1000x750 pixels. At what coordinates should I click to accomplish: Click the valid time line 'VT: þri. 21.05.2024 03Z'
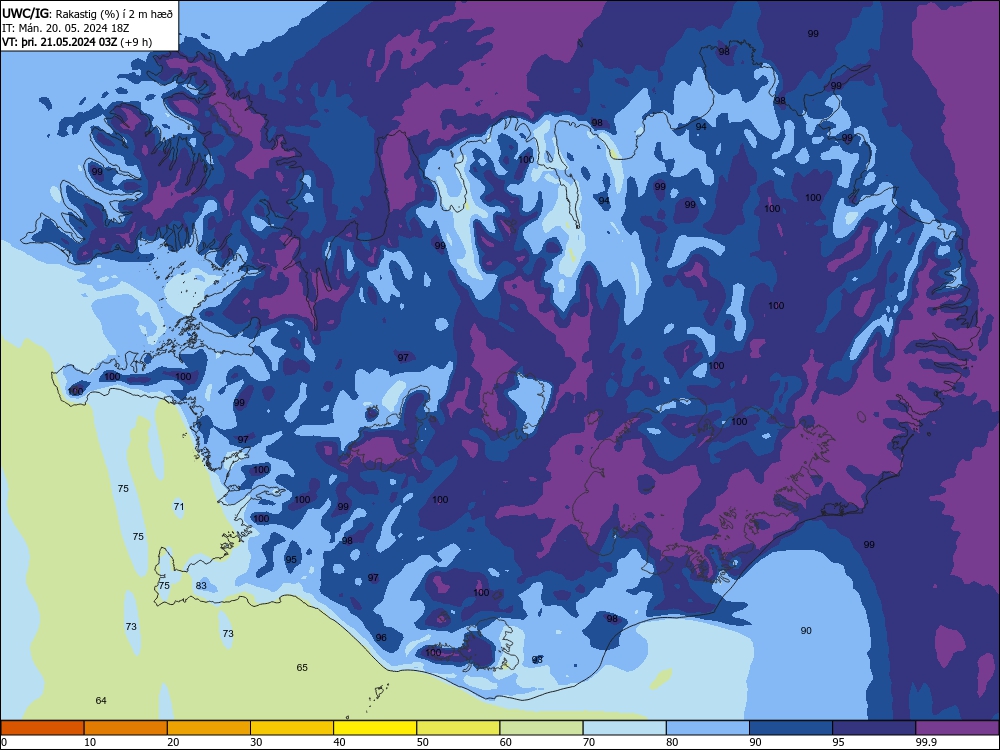coord(59,42)
